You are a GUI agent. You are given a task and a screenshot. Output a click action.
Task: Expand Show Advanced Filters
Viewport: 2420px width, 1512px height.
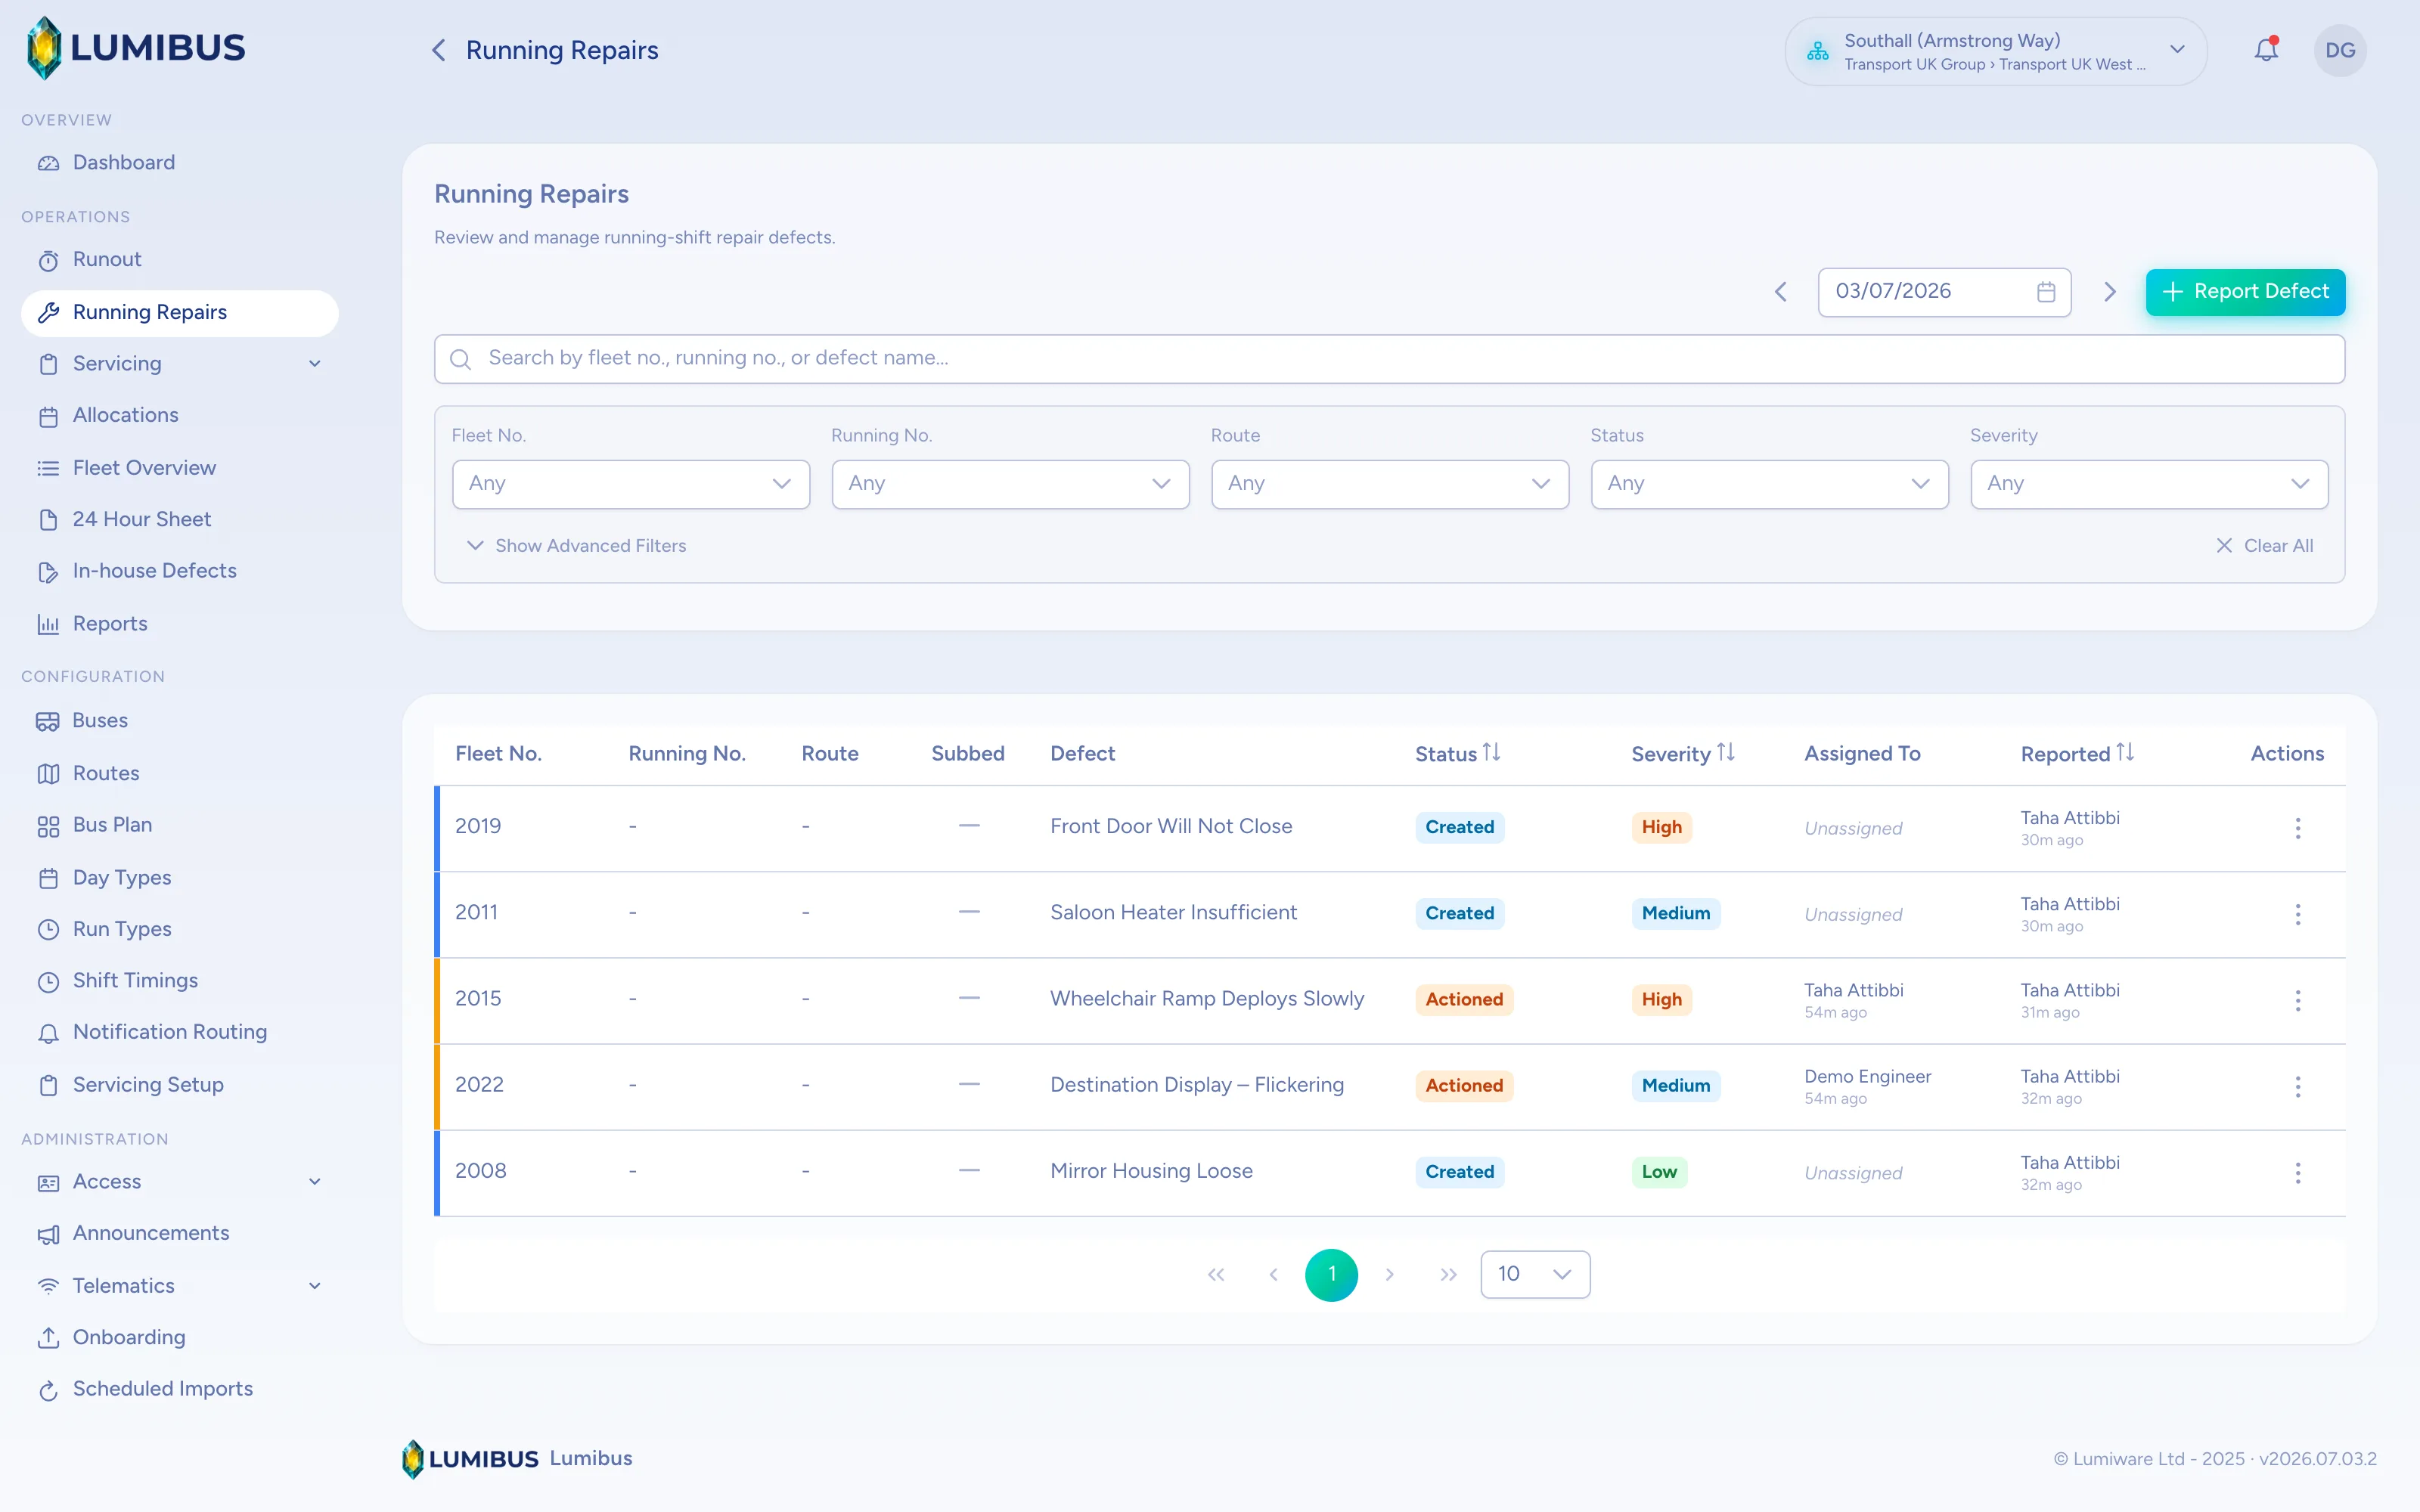coord(577,545)
